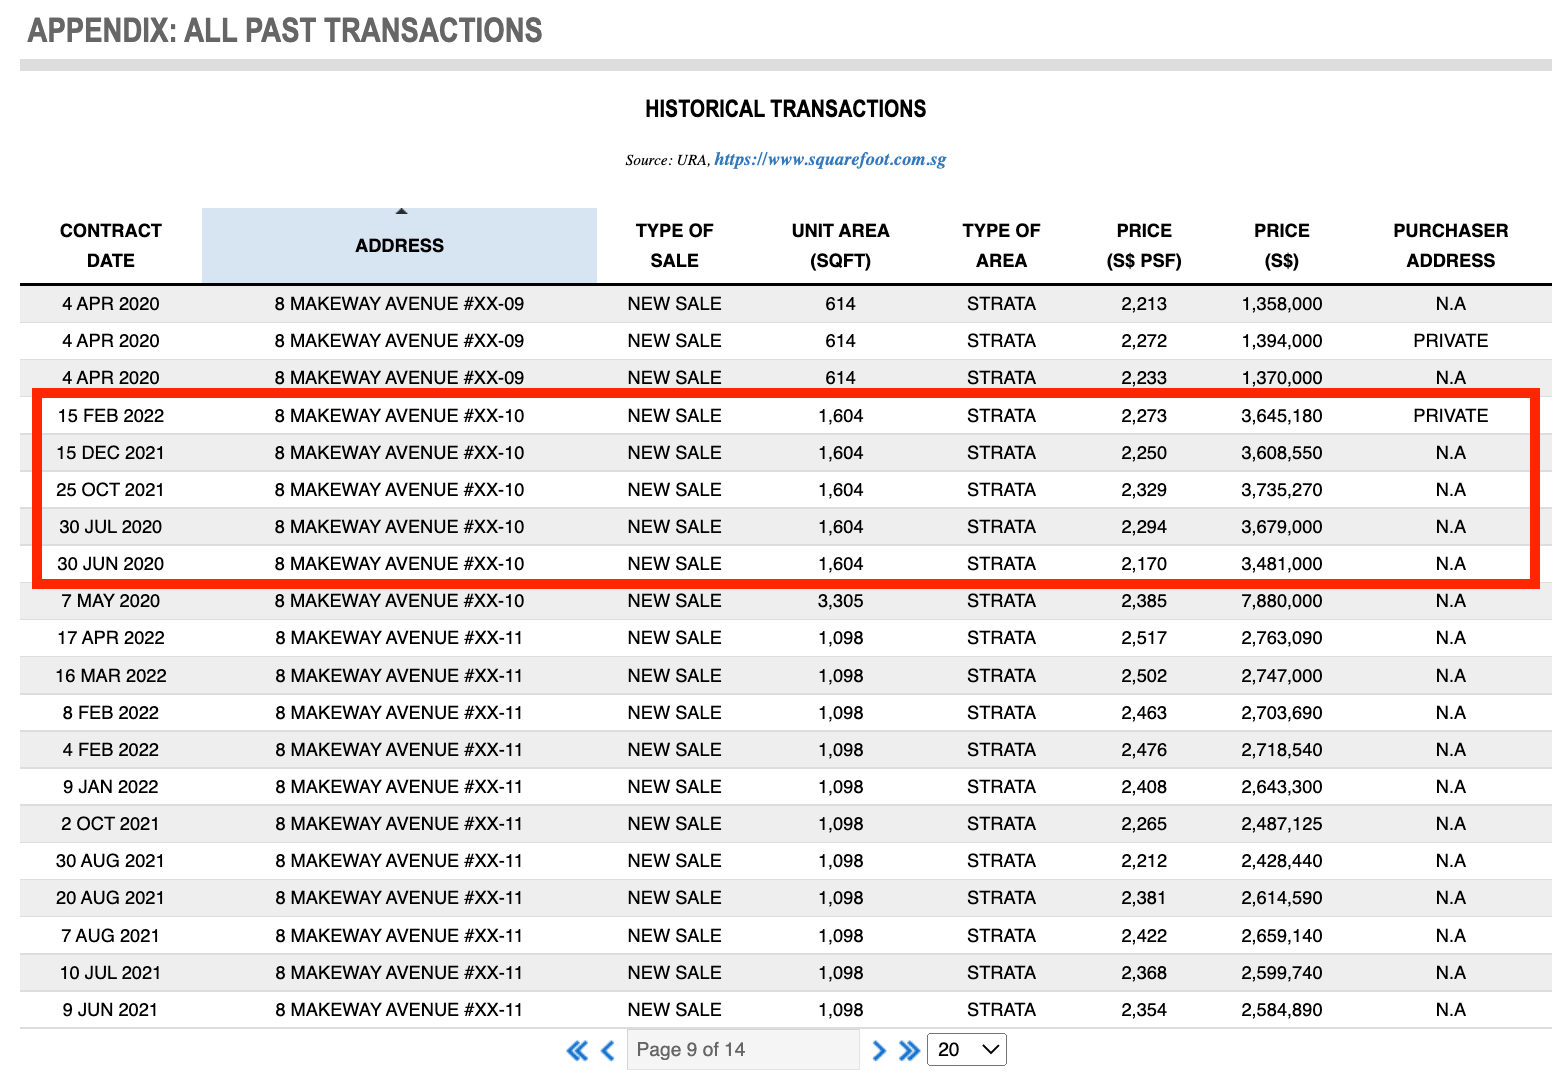
Task: Select the 7 MAY 2020 contract date cell
Action: (111, 601)
